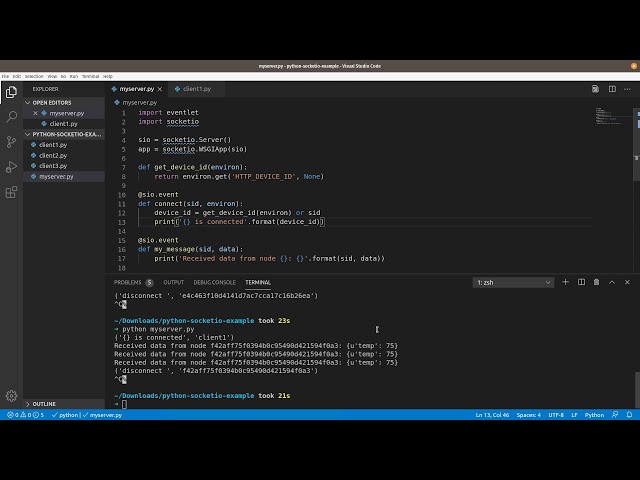Open the feedback icon in status bar

coord(615,415)
